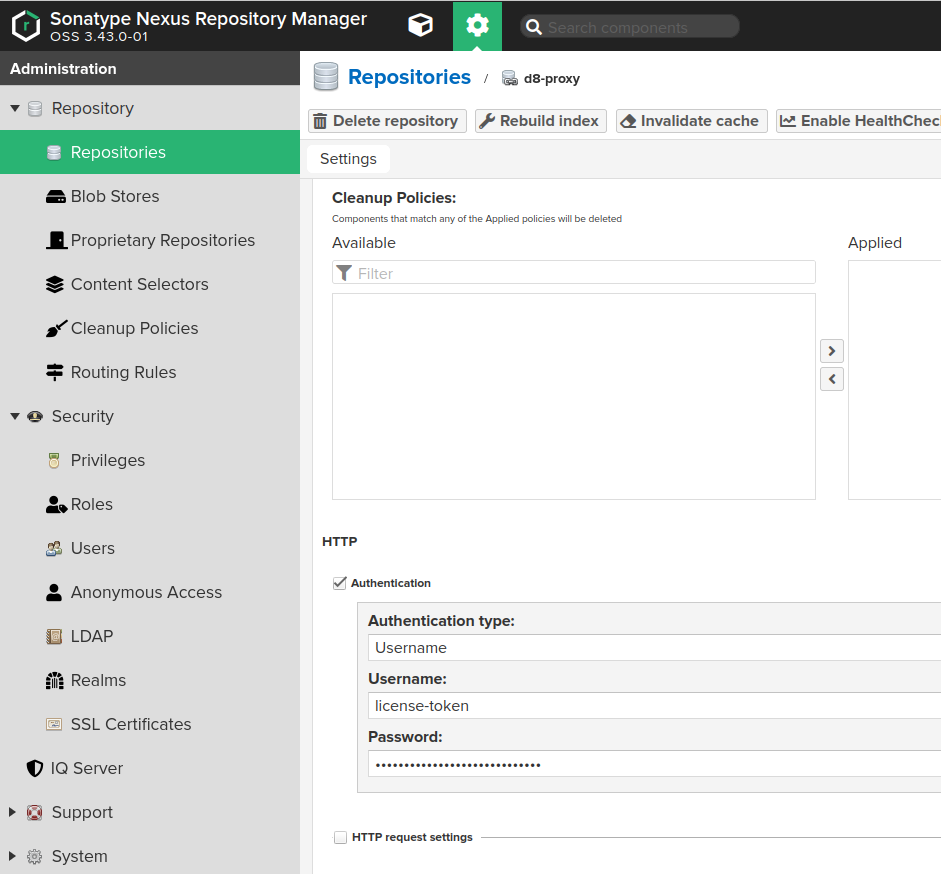Switch to the Settings tab
Viewport: 941px width, 874px height.
click(347, 158)
